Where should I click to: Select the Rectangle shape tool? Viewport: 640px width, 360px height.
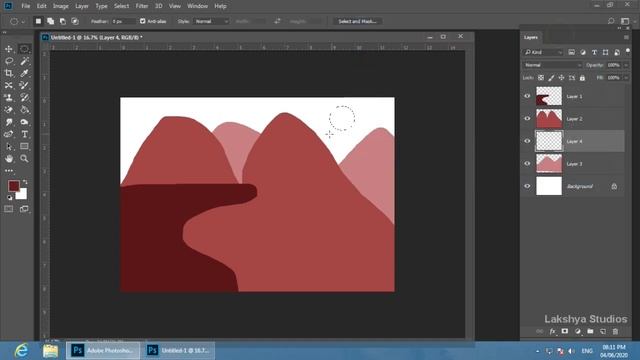tap(24, 147)
